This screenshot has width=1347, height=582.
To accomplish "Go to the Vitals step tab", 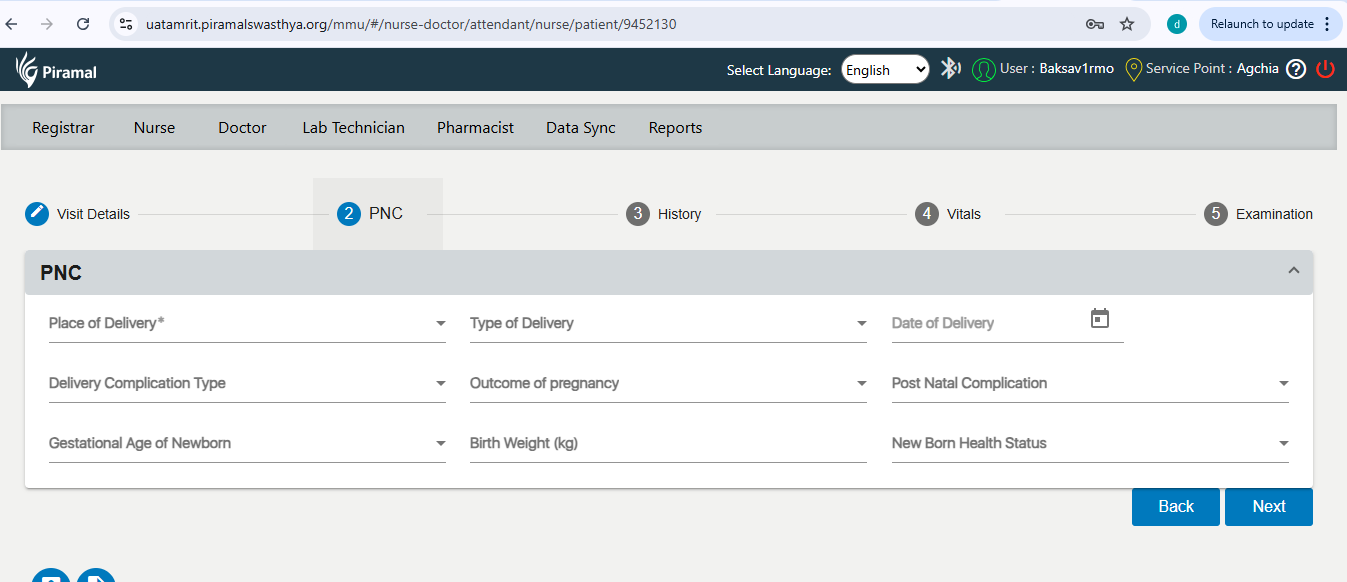I will point(949,214).
